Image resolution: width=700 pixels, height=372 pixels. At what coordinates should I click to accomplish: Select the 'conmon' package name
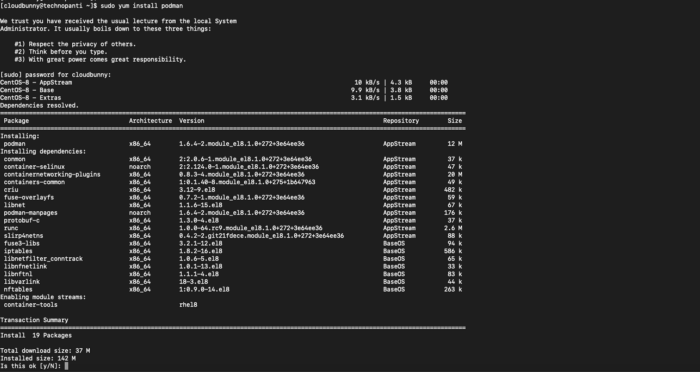click(x=14, y=159)
